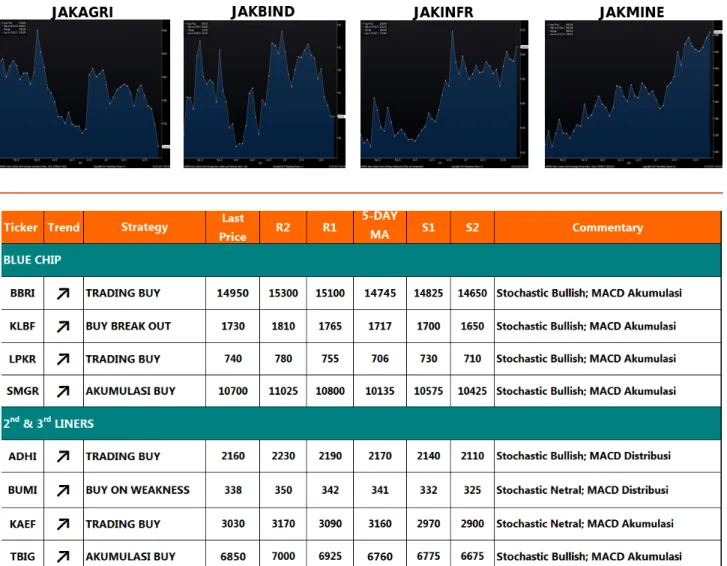Click the JAKBIND chart thumbnail
Viewport: 727px width, 566px height.
264,94
